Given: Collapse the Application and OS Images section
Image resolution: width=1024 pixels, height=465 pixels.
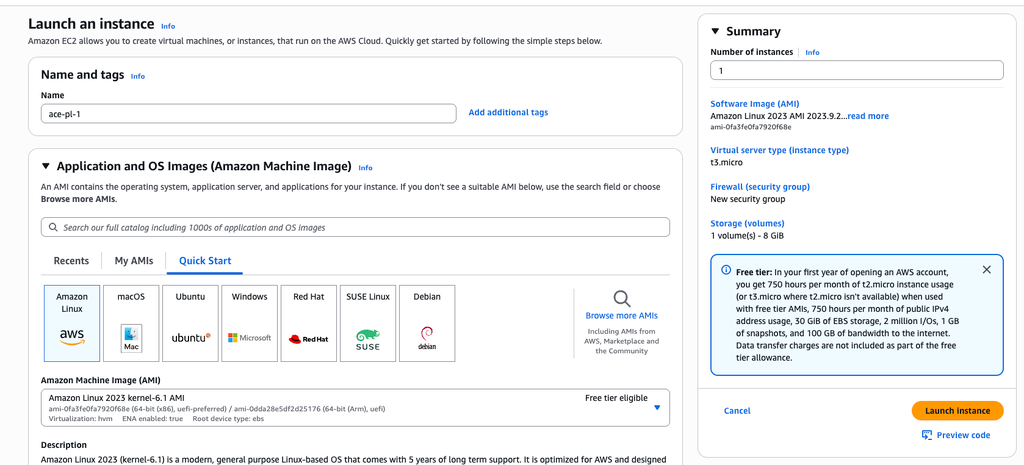Looking at the screenshot, I should 45,166.
